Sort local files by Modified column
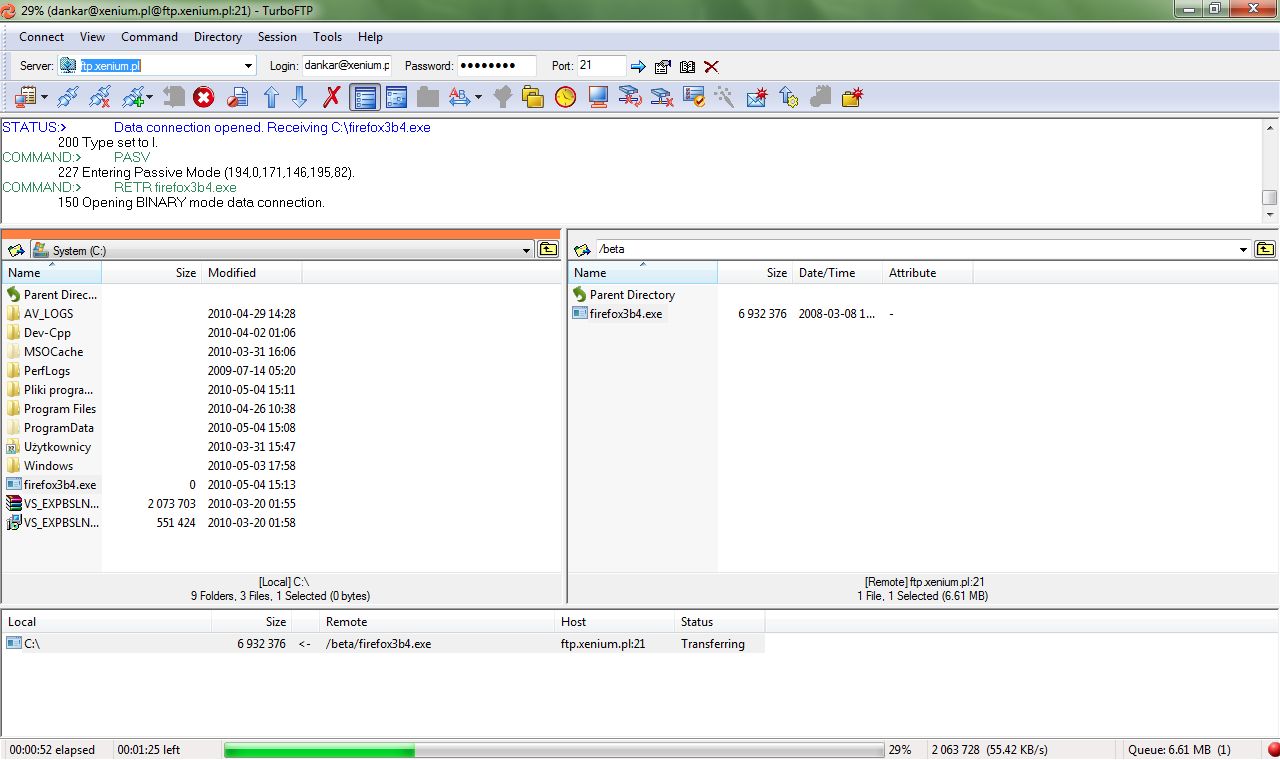The image size is (1280, 760). pos(252,273)
